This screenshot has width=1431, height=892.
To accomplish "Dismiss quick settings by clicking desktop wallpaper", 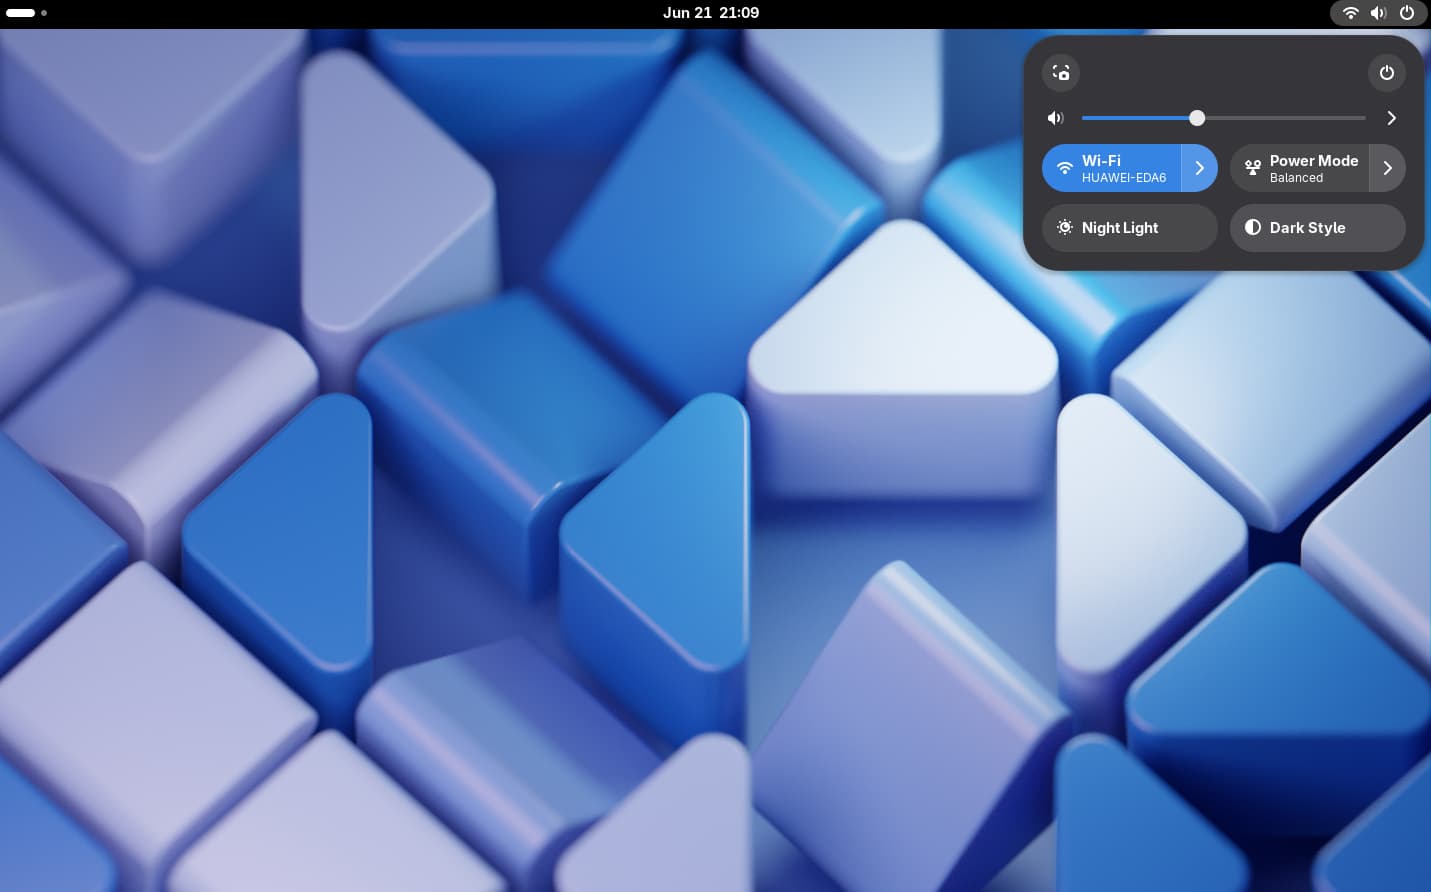I will coord(500,500).
